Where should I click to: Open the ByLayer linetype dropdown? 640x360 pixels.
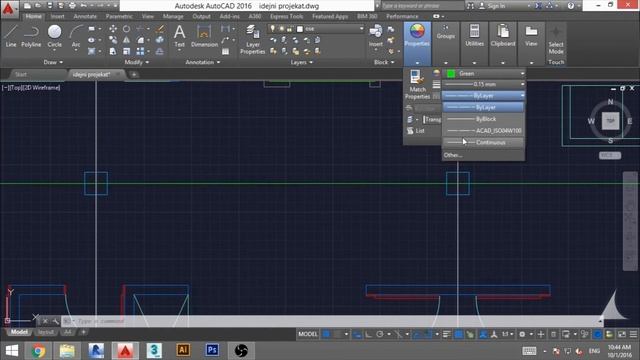pyautogui.click(x=484, y=96)
